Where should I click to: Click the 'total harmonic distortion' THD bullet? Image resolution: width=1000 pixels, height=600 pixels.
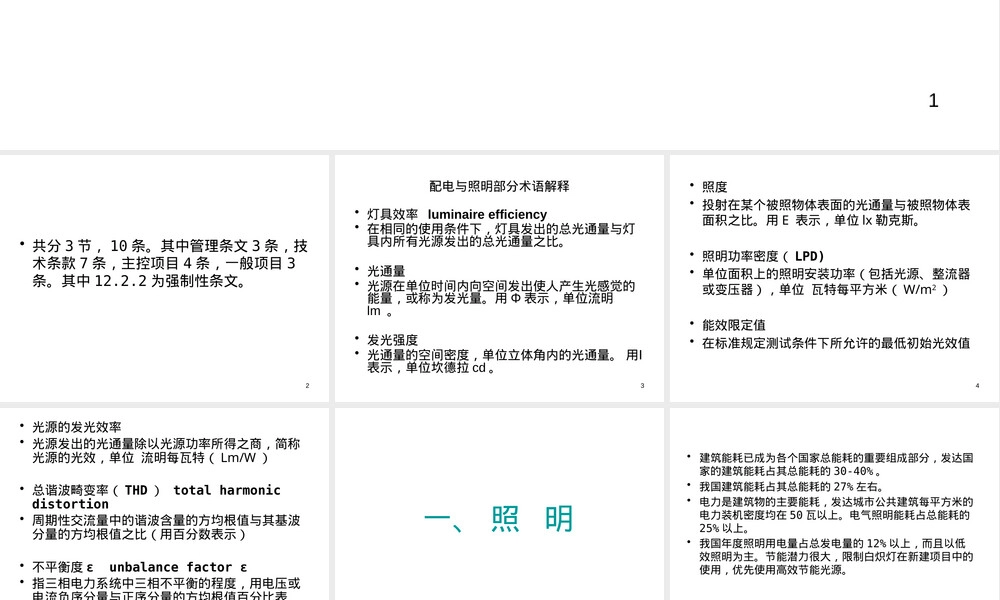[156, 497]
